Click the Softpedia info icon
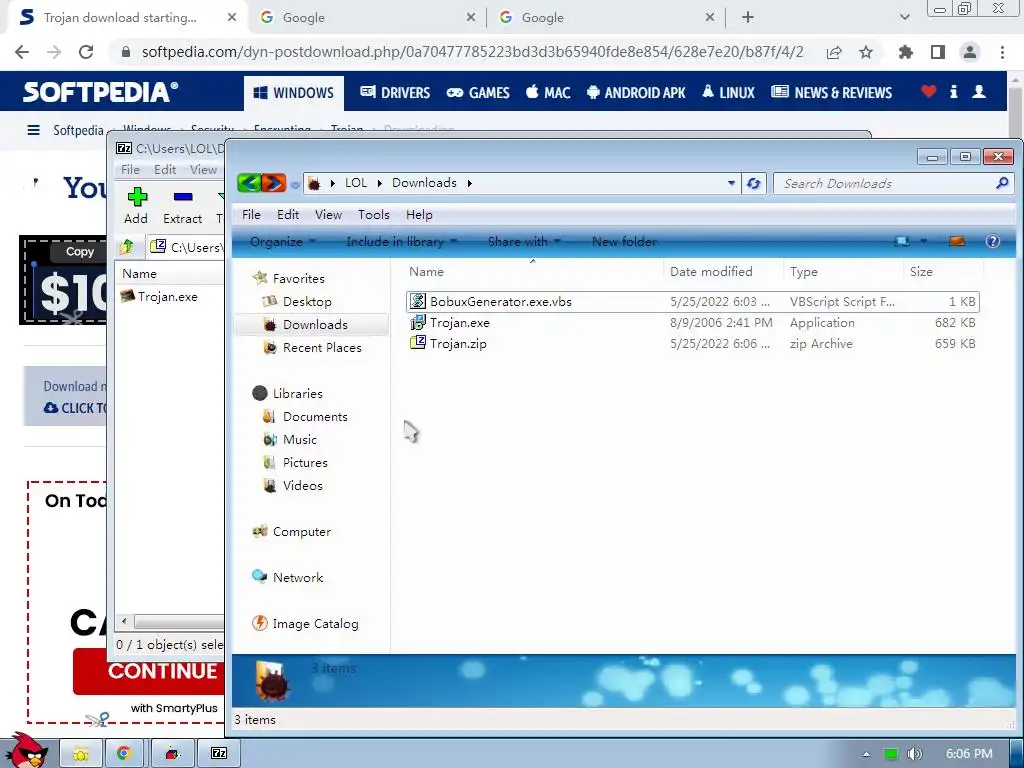 953,91
